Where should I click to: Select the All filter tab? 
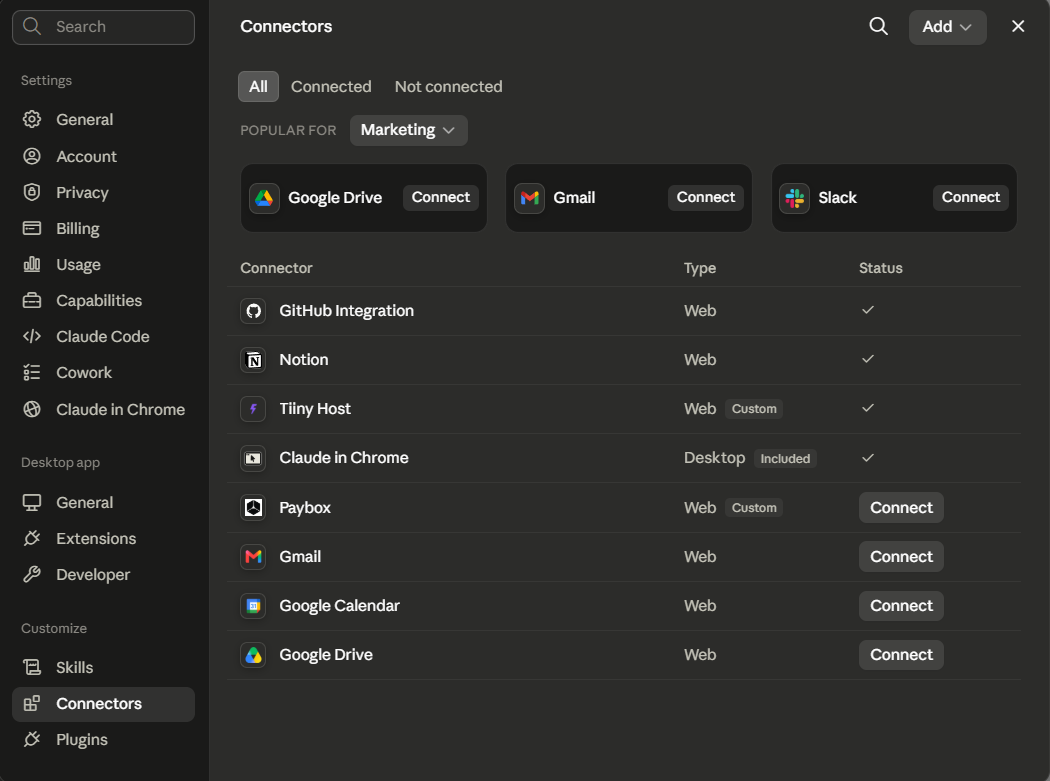[x=258, y=86]
